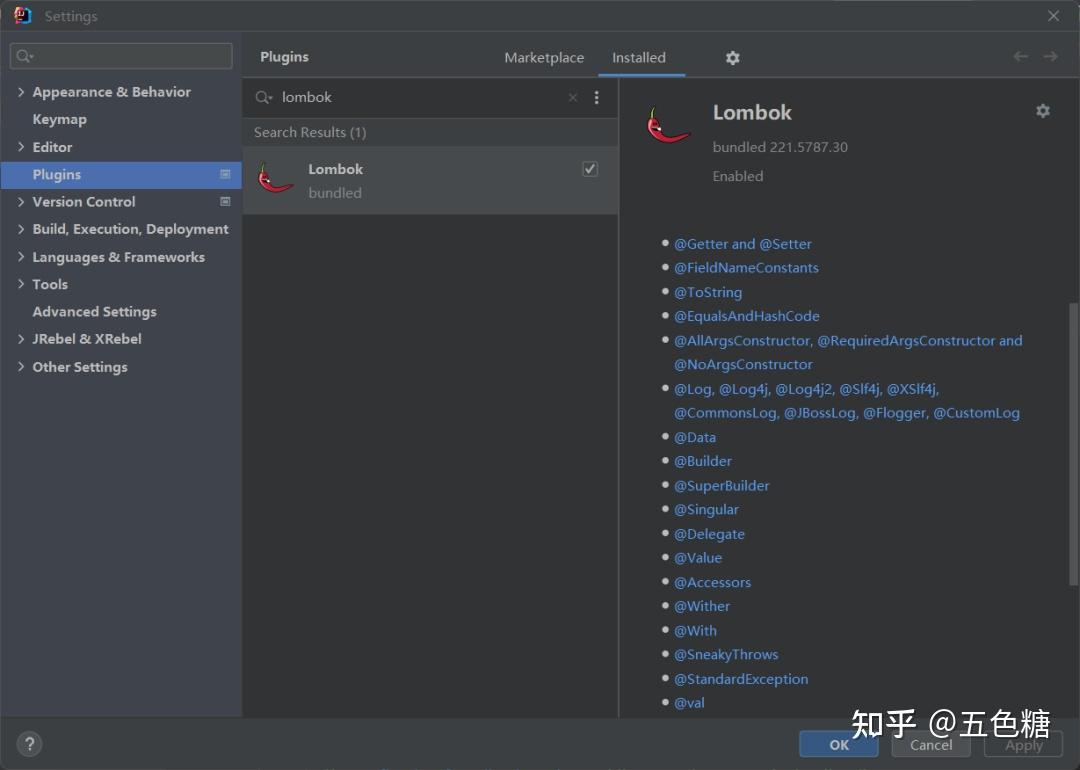Open the plugins gear options menu
The width and height of the screenshot is (1080, 770).
[x=732, y=58]
